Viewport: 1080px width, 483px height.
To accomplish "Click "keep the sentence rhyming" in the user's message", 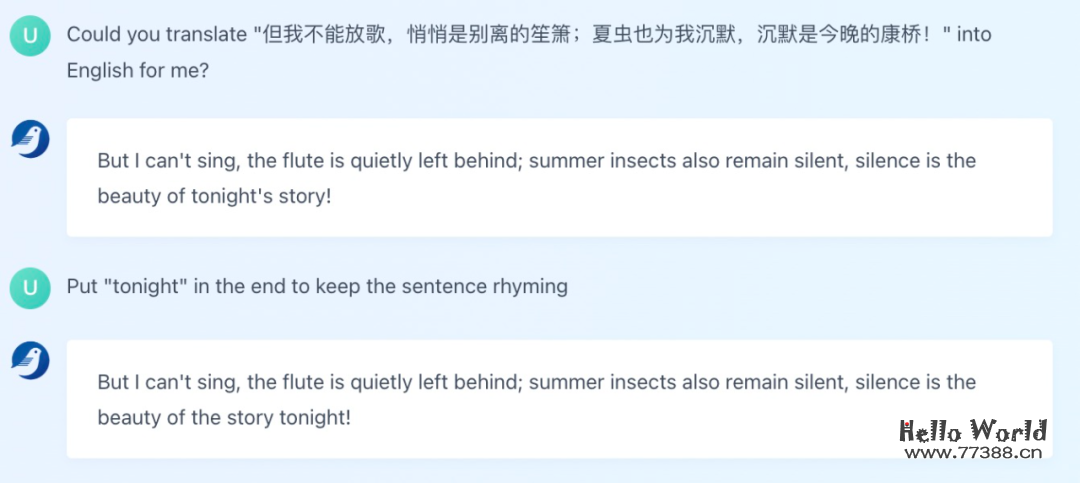I will (x=441, y=287).
